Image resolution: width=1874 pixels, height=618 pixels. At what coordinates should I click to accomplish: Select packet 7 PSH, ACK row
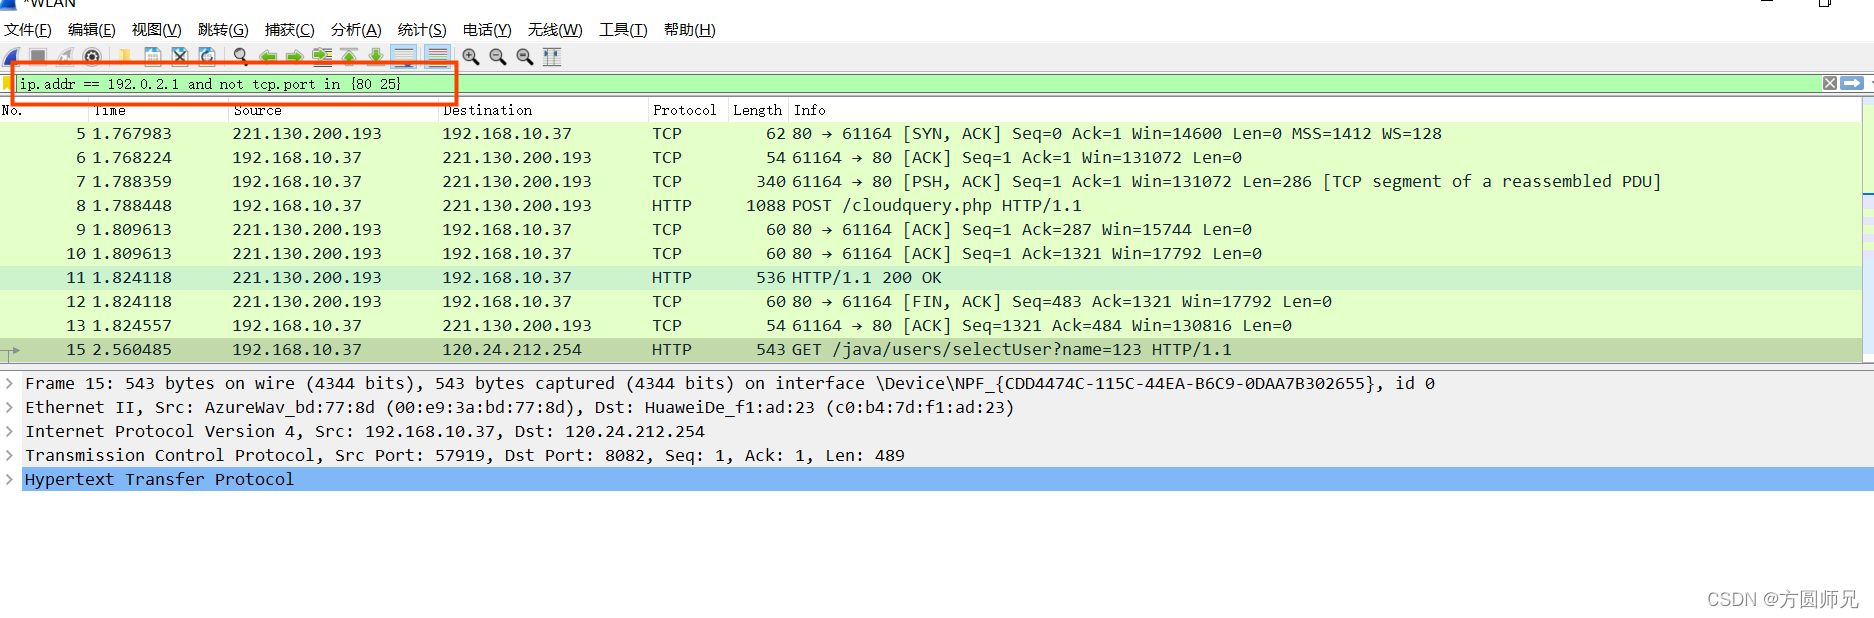click(x=931, y=181)
